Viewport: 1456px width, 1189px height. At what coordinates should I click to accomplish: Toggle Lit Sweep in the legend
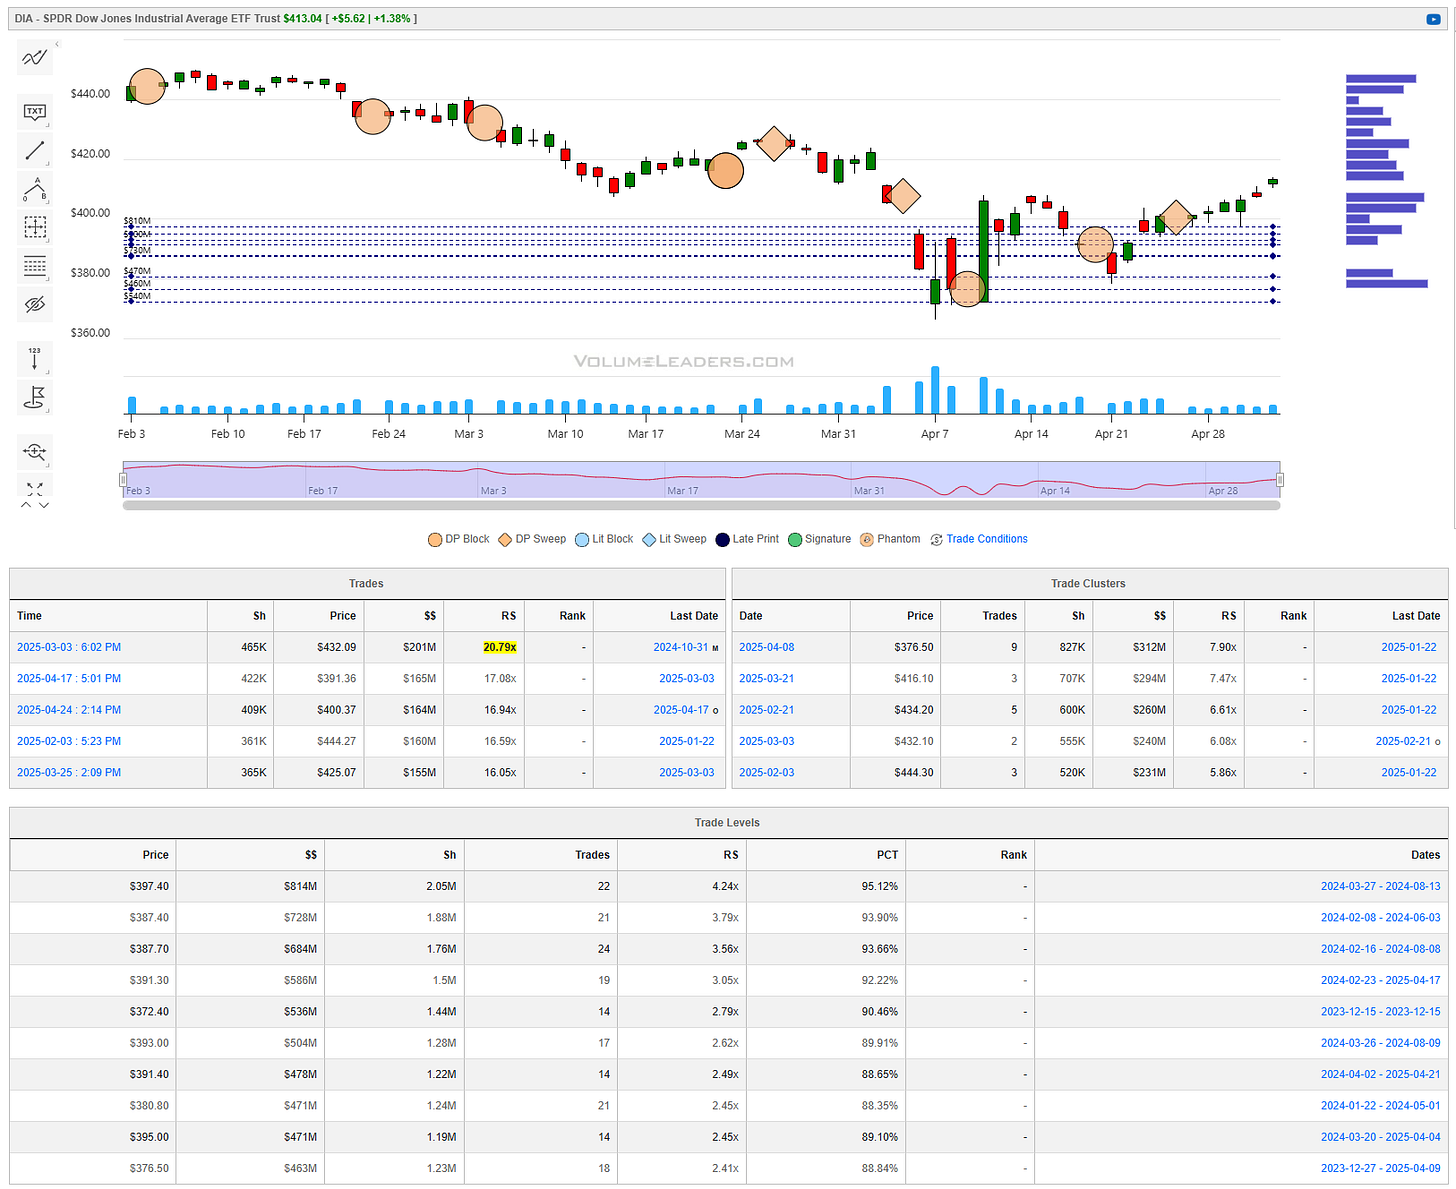point(674,539)
